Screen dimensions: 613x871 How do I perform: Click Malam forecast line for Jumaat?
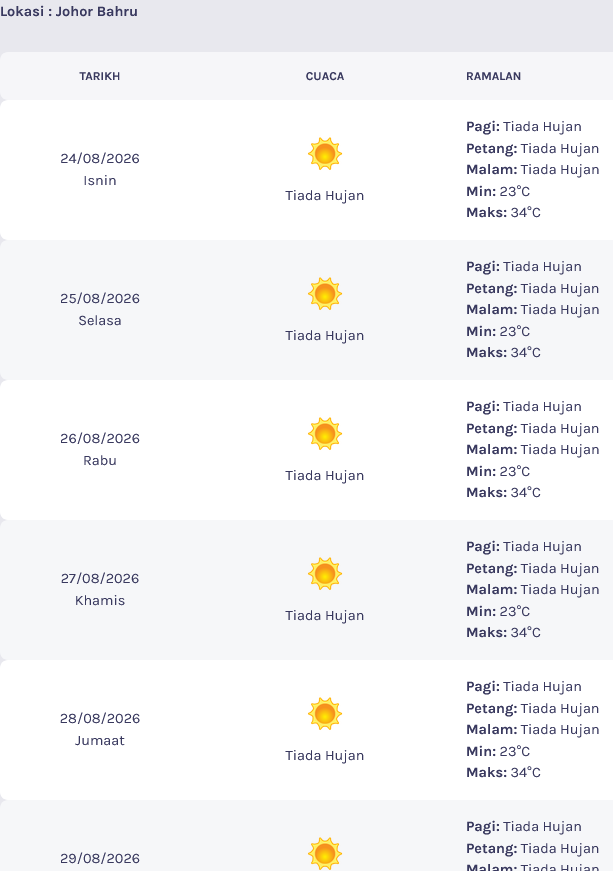532,729
